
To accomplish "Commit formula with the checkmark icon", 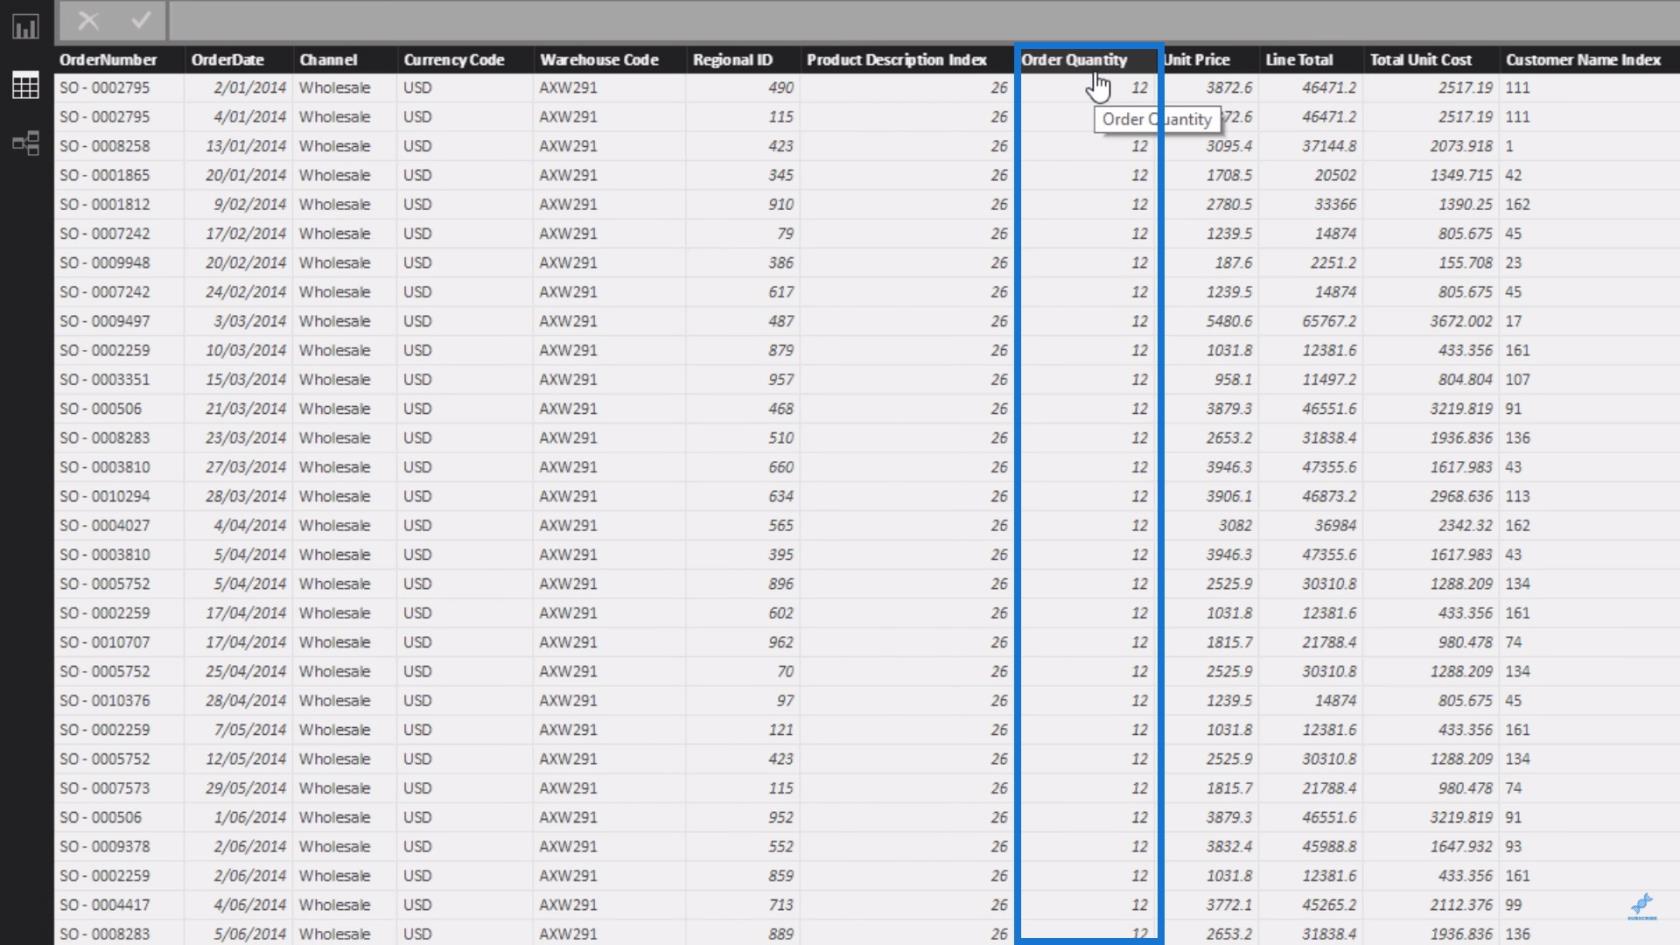I will tap(141, 20).
